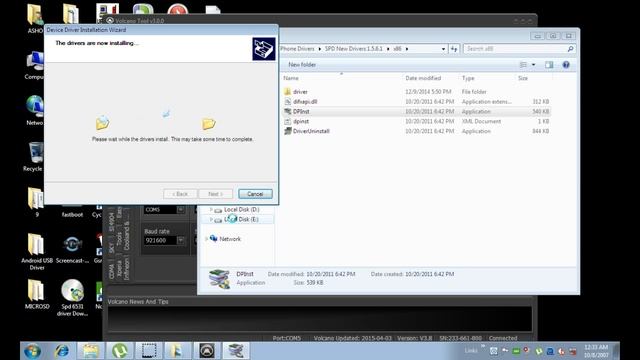Viewport: 640px width, 360px height.
Task: Click the Next button in the wizard
Action: pyautogui.click(x=216, y=194)
